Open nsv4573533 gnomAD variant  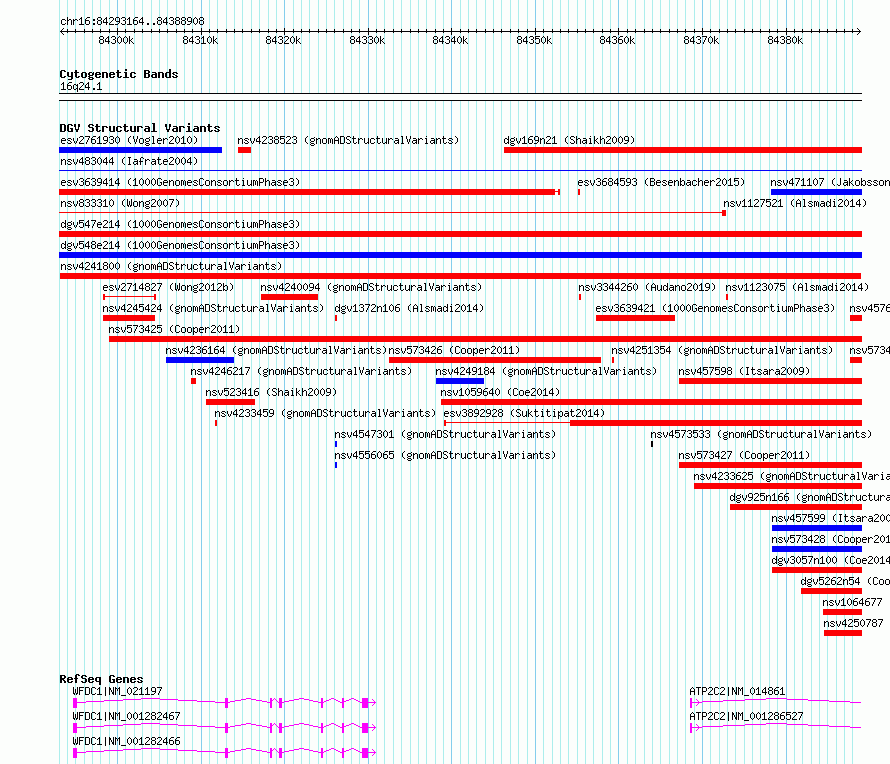pyautogui.click(x=761, y=434)
